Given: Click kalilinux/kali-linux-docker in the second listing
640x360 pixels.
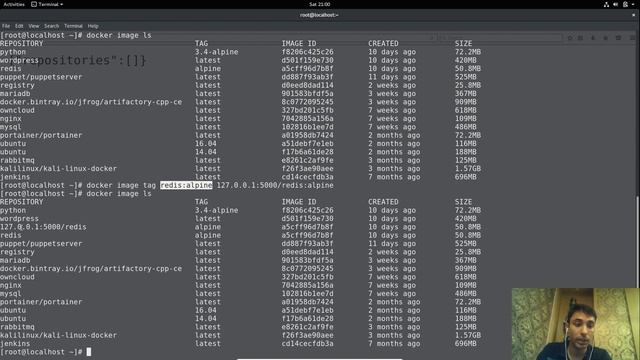Looking at the screenshot, I should [x=58, y=335].
